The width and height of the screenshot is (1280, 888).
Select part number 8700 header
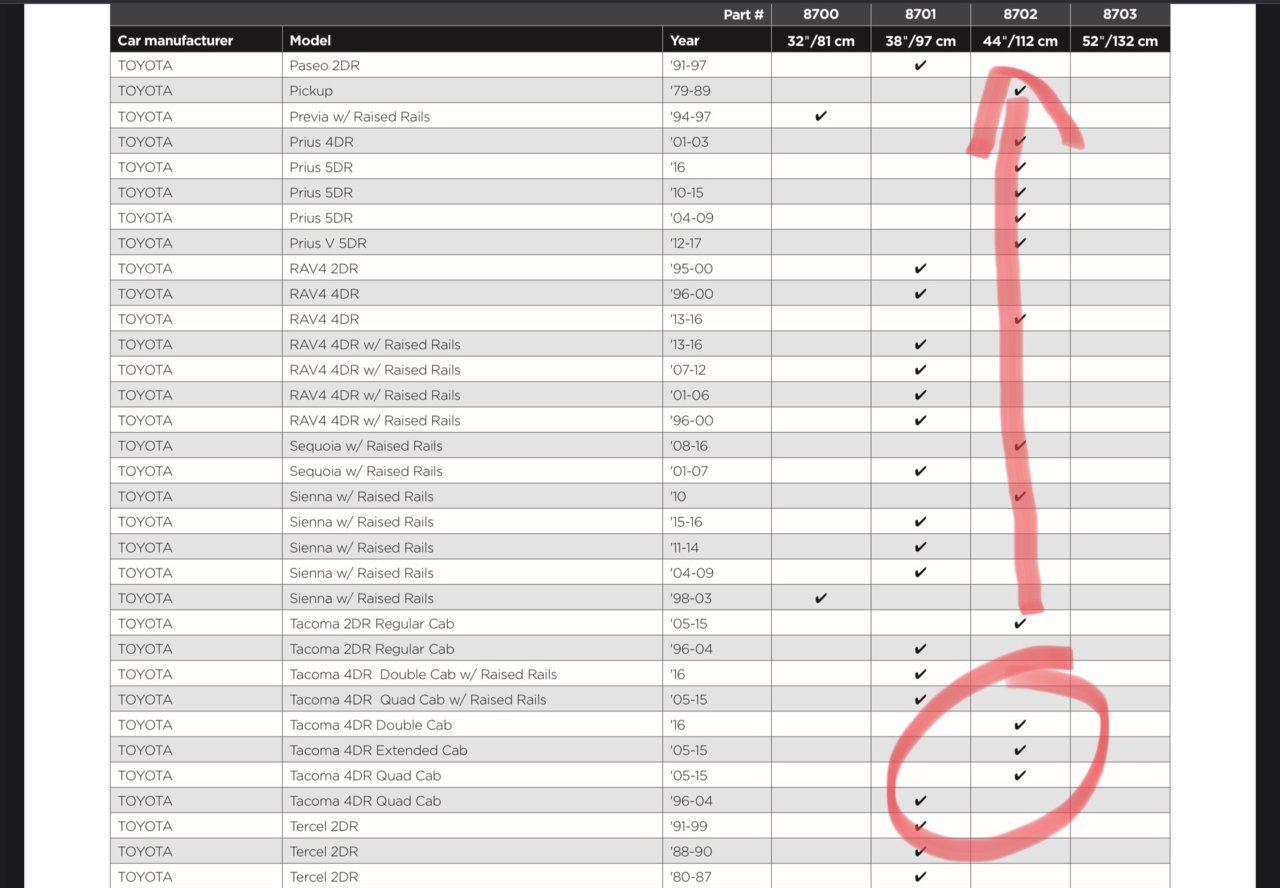pos(821,14)
